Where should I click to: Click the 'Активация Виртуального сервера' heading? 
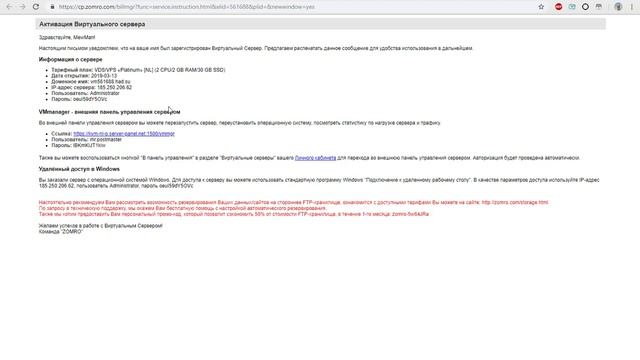coord(92,24)
